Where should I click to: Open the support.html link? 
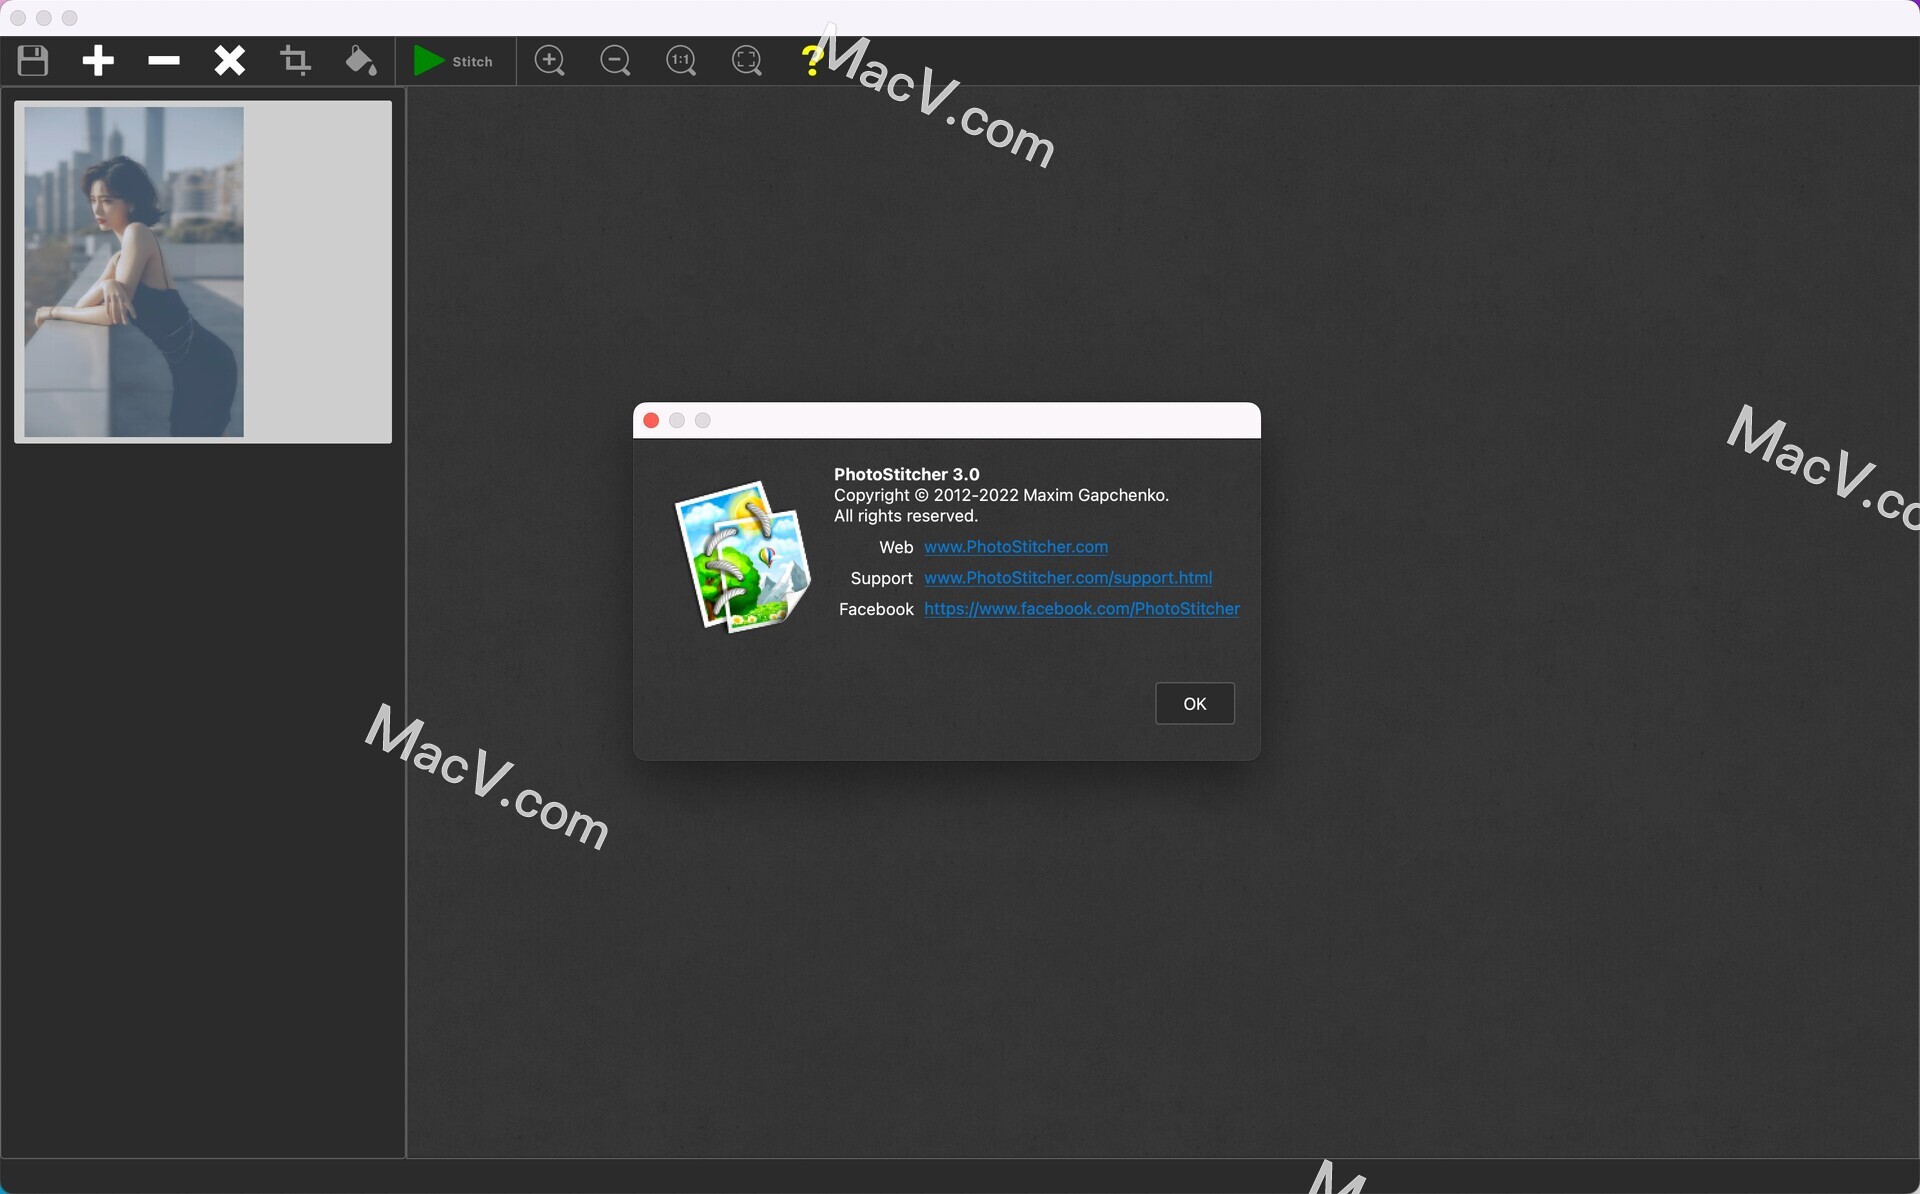[x=1068, y=578]
